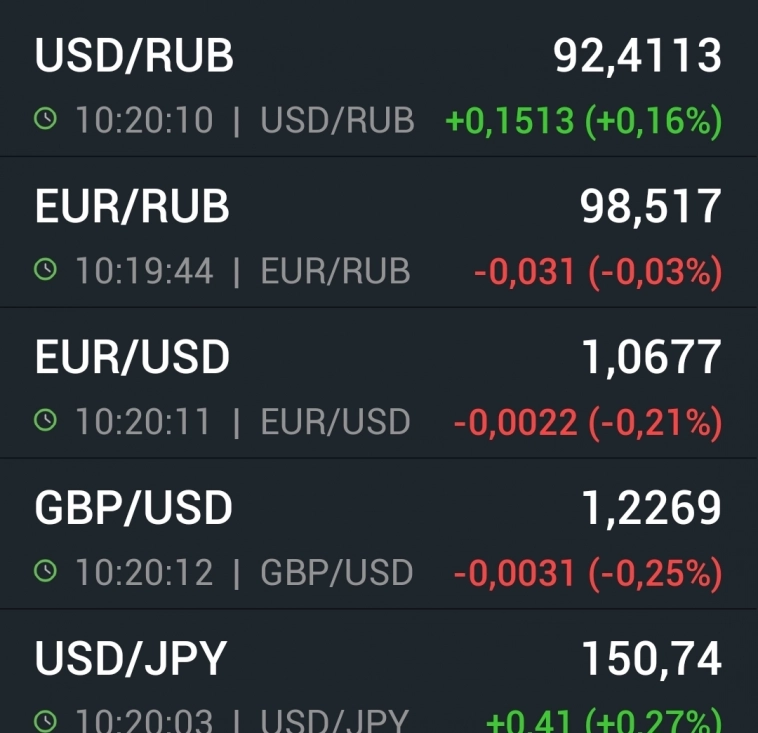Screen dimensions: 758x733
Task: Tap the 10:20:10 update timestamp
Action: pos(144,121)
